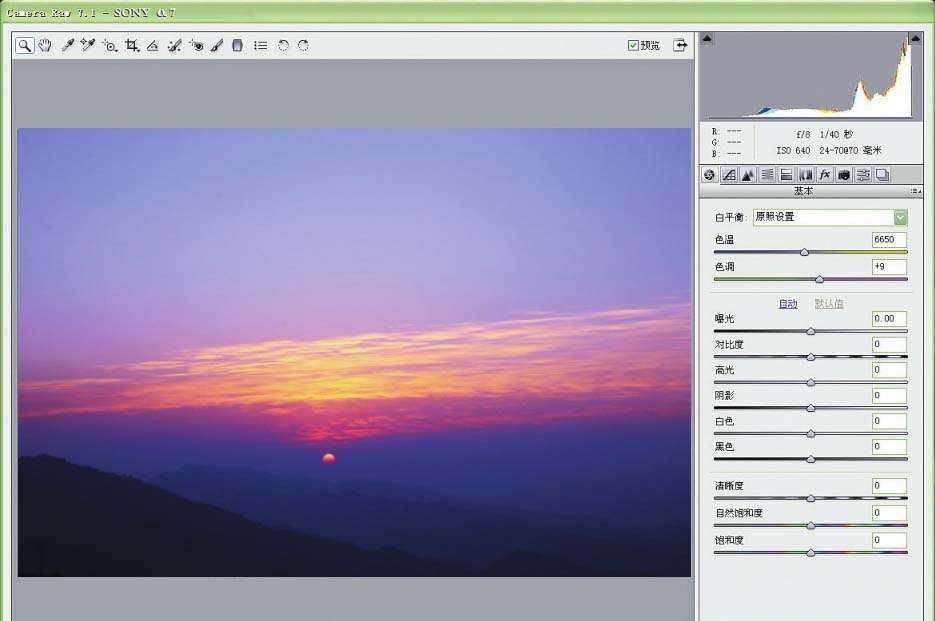Click the 自动 auto link
Viewport: 935px width, 621px height.
pos(788,304)
